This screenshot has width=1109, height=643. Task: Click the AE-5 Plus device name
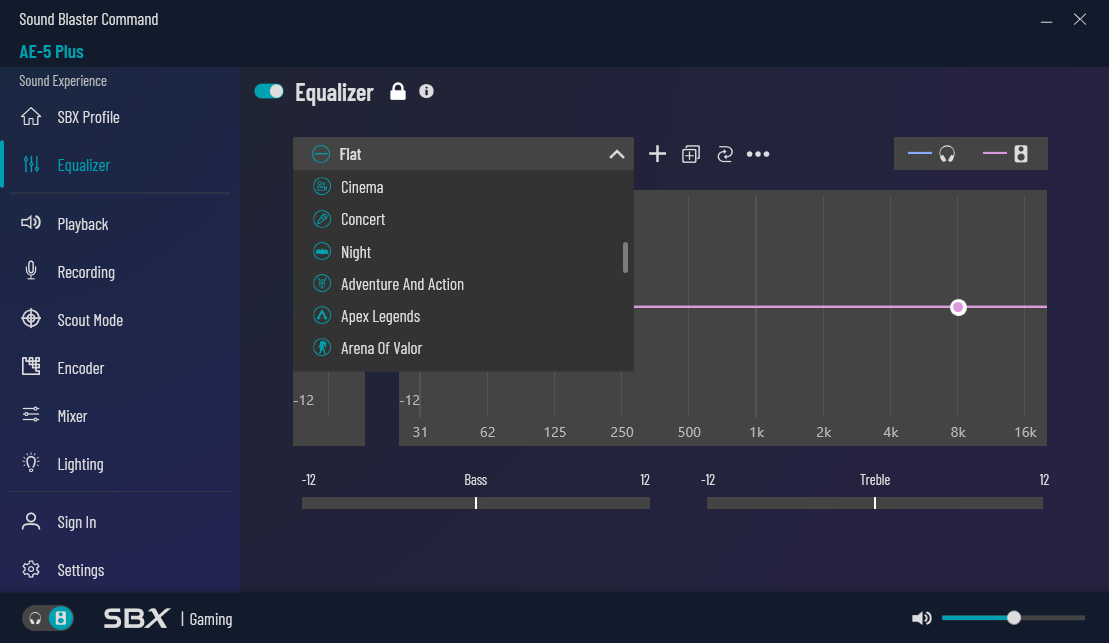(52, 51)
